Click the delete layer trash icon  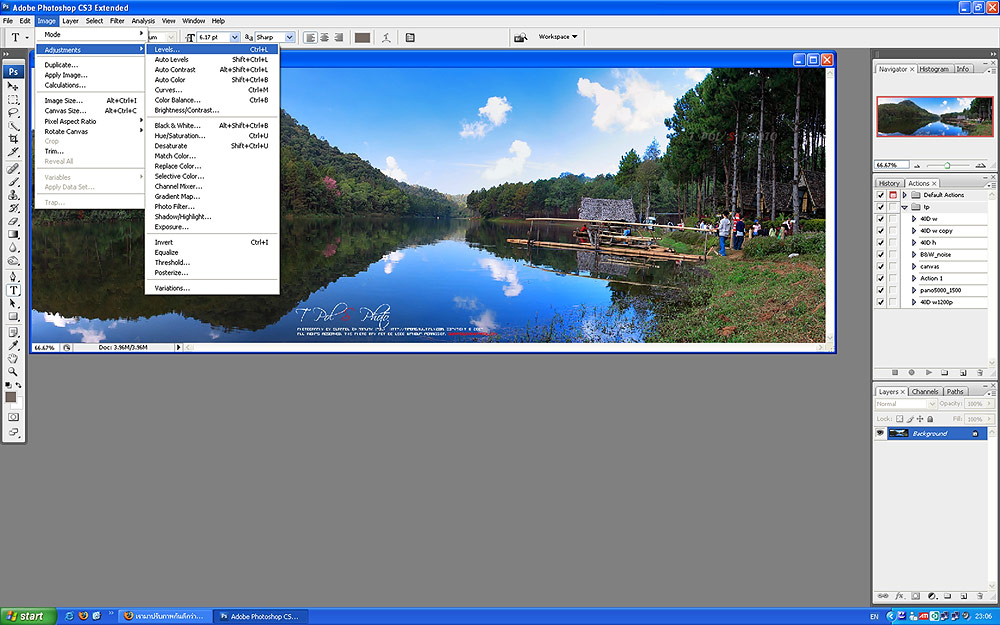click(979, 596)
